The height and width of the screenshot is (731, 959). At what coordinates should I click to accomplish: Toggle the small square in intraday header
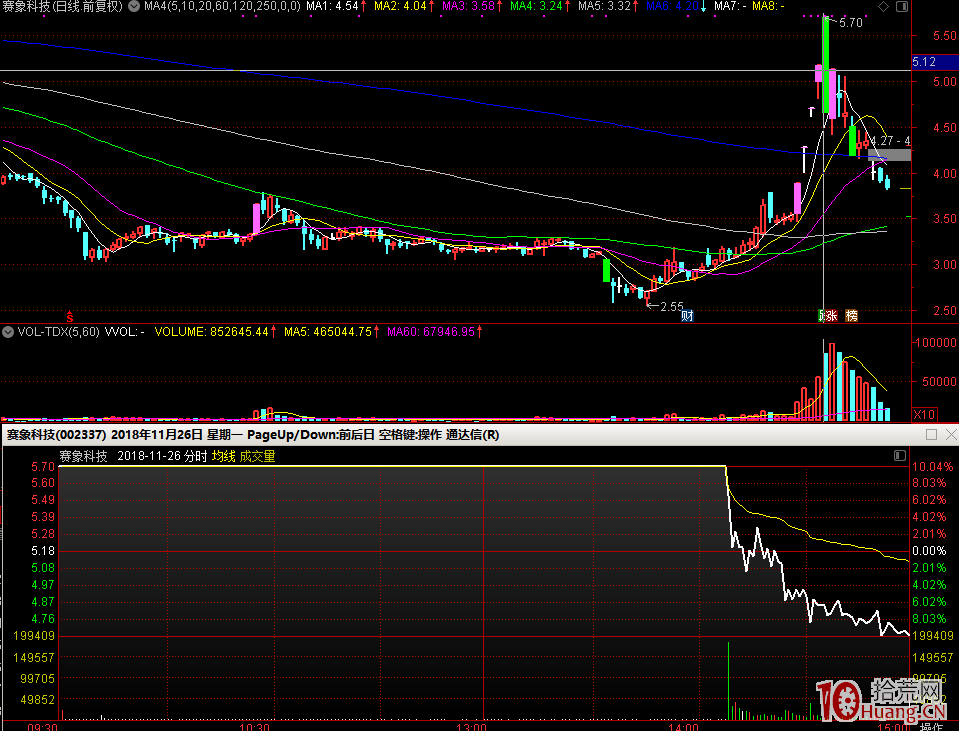(x=898, y=456)
